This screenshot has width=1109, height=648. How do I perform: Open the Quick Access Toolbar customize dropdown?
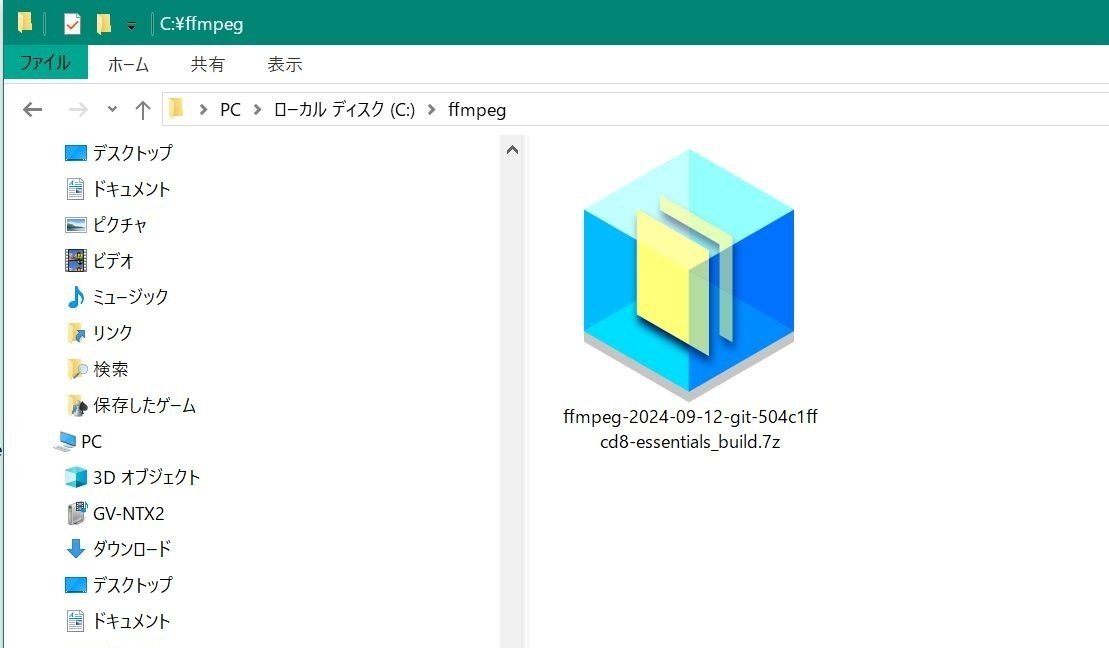click(132, 25)
